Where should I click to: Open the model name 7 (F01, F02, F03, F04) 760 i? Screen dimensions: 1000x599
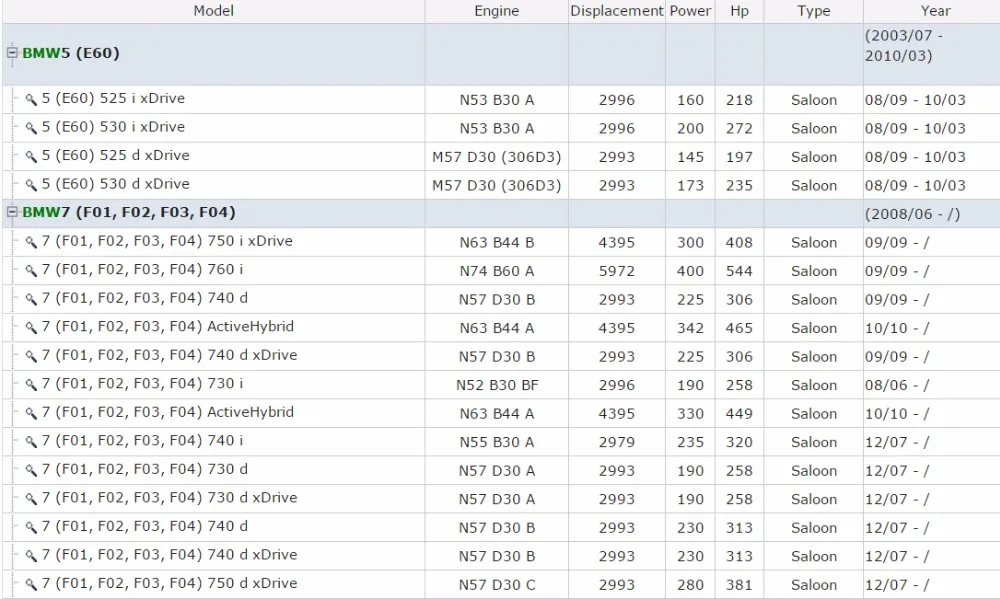(142, 270)
